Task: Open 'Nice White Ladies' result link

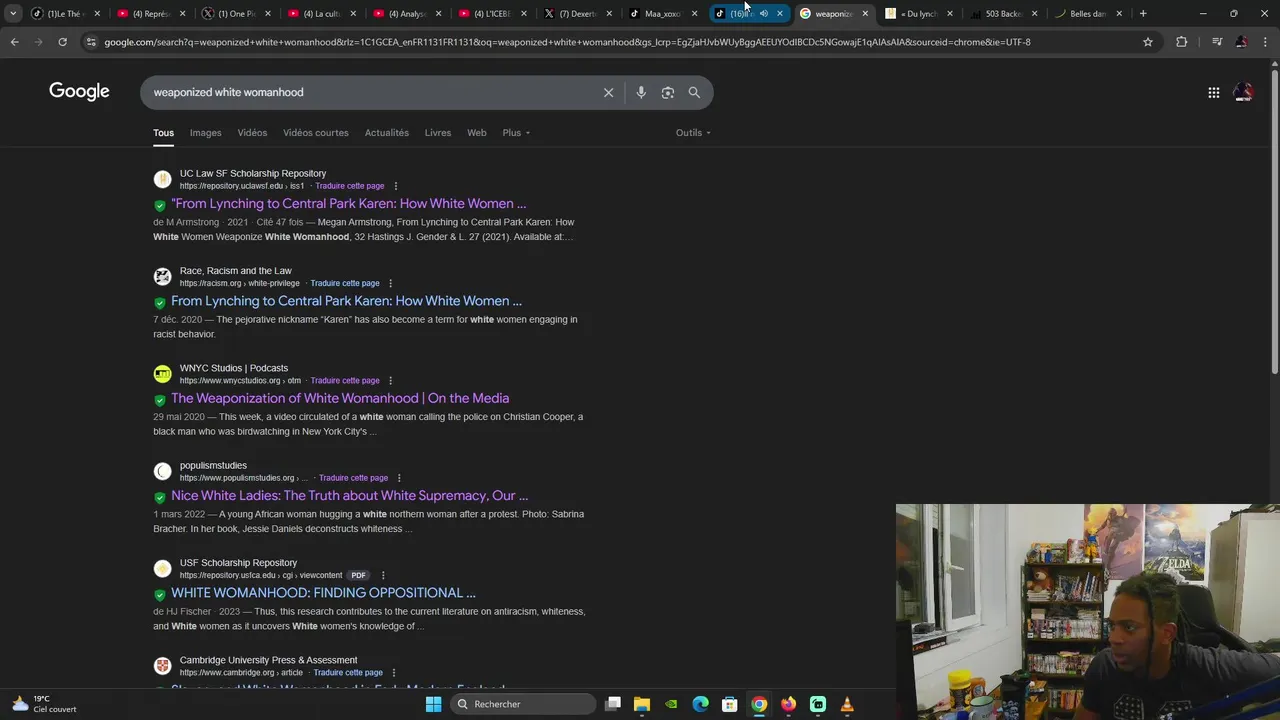Action: tap(349, 496)
